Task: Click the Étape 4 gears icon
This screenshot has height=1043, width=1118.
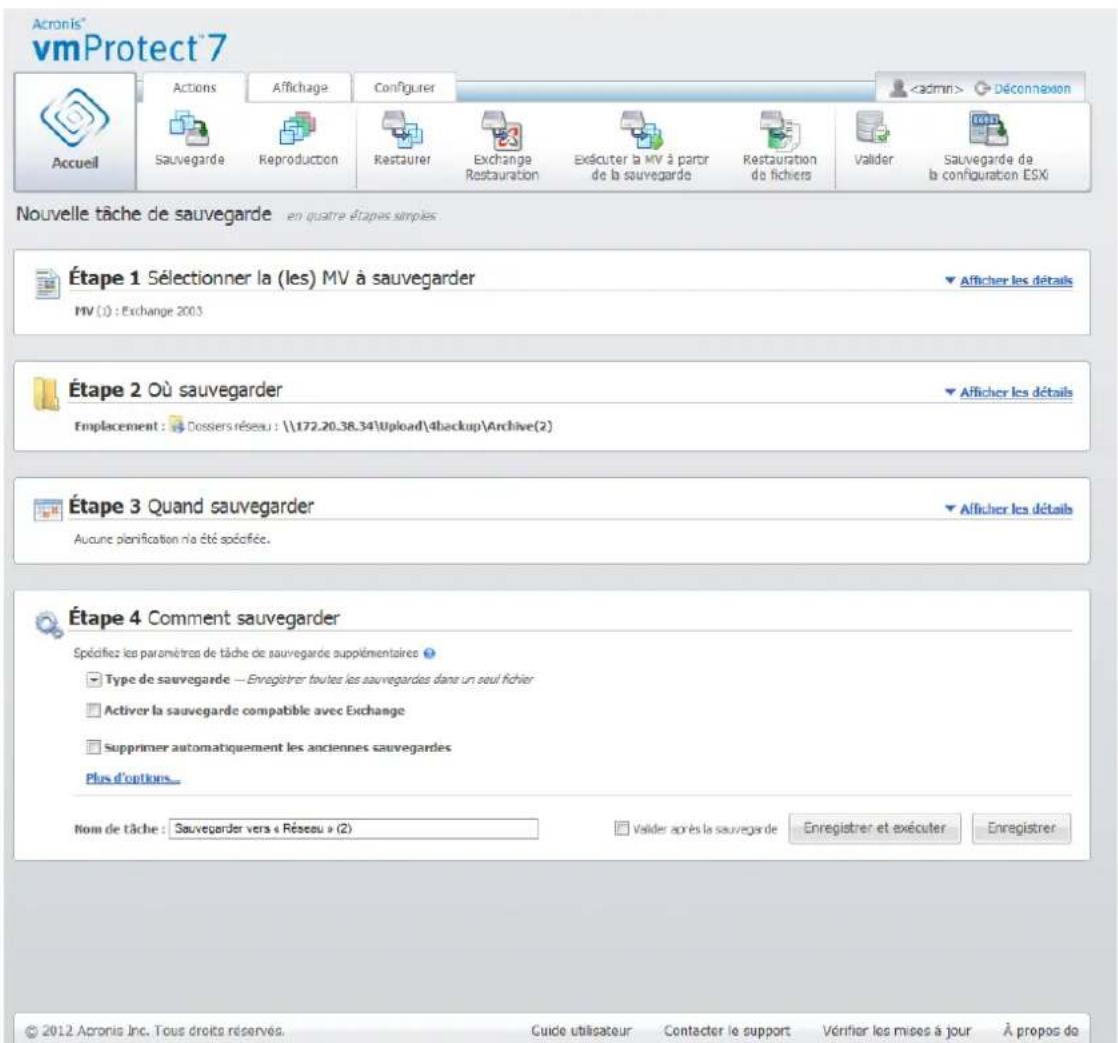Action: tap(48, 625)
